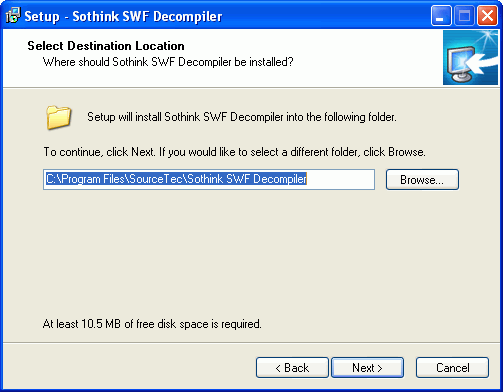Viewport: 503px width, 392px height.
Task: Click 'Setup will install Sothink SWF Decompiler' text
Action: coord(242,117)
